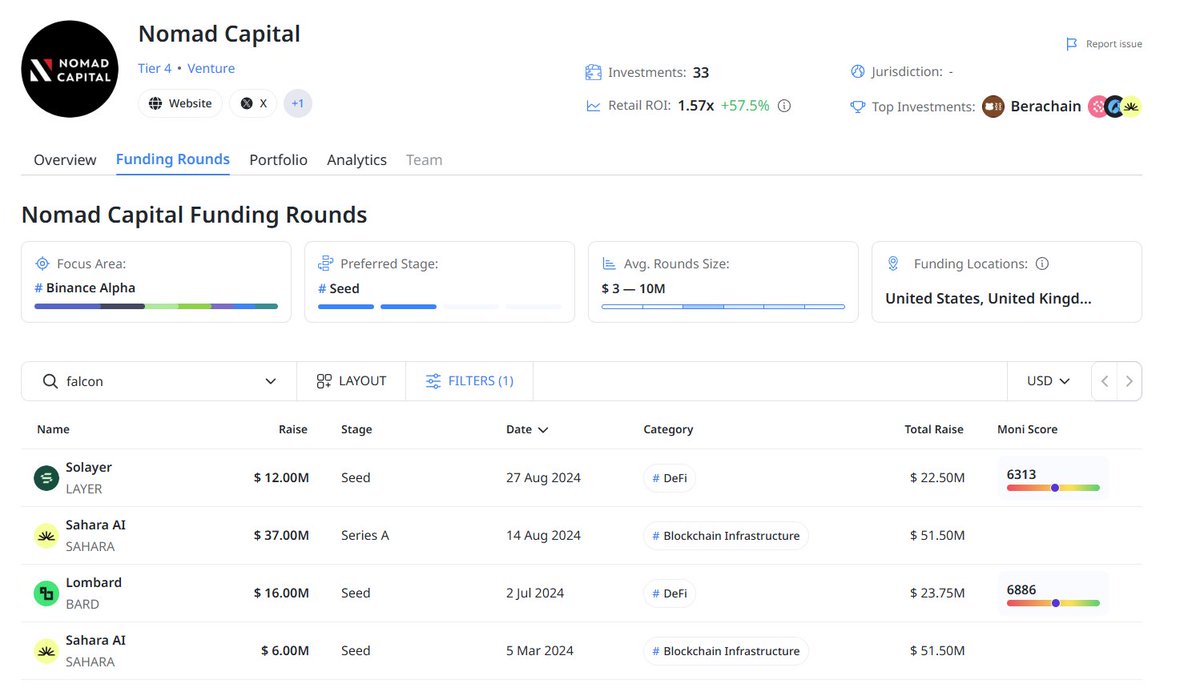
Task: Click Blockchain Infrastructure tag in 5 Mar 2024 row
Action: 726,651
